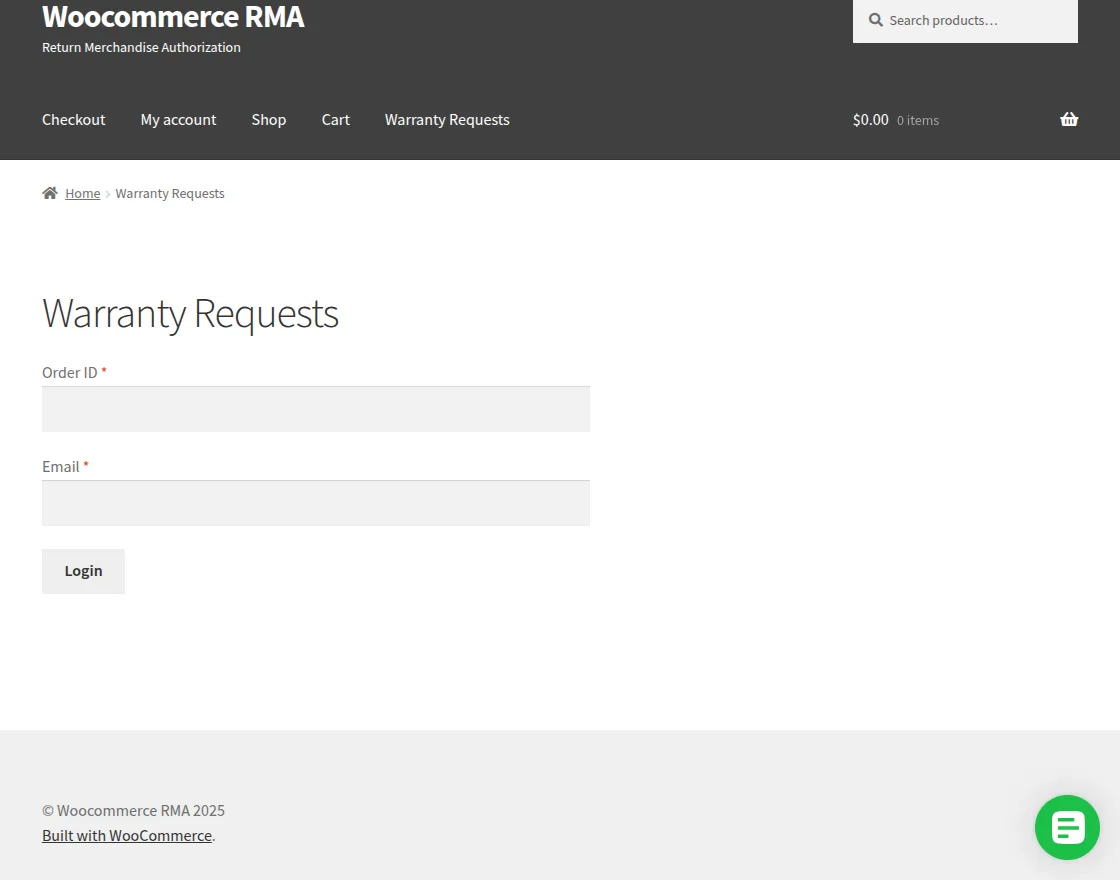Open the Cart menu item
Image resolution: width=1120 pixels, height=880 pixels.
coord(335,119)
